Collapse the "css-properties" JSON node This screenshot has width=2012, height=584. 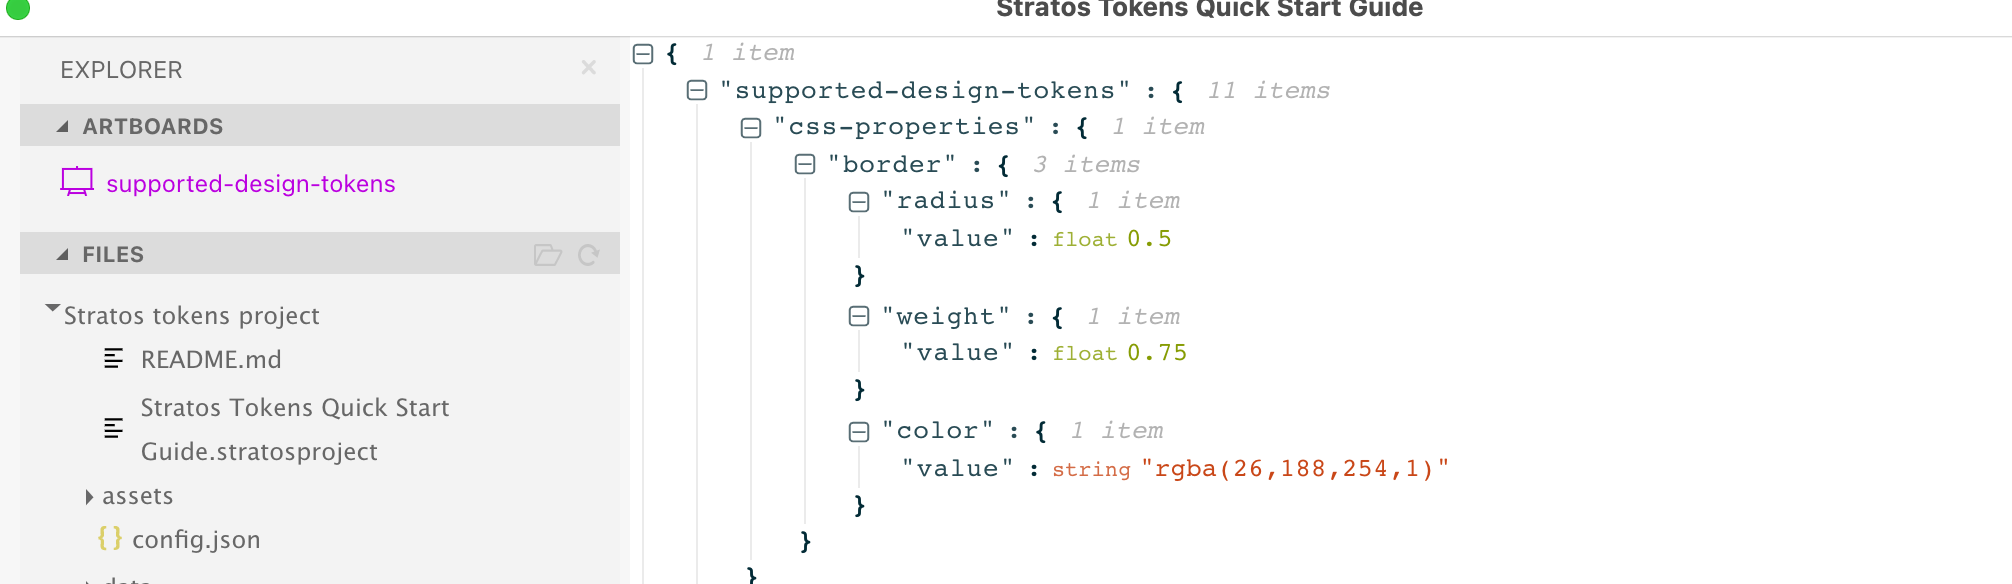tap(751, 128)
